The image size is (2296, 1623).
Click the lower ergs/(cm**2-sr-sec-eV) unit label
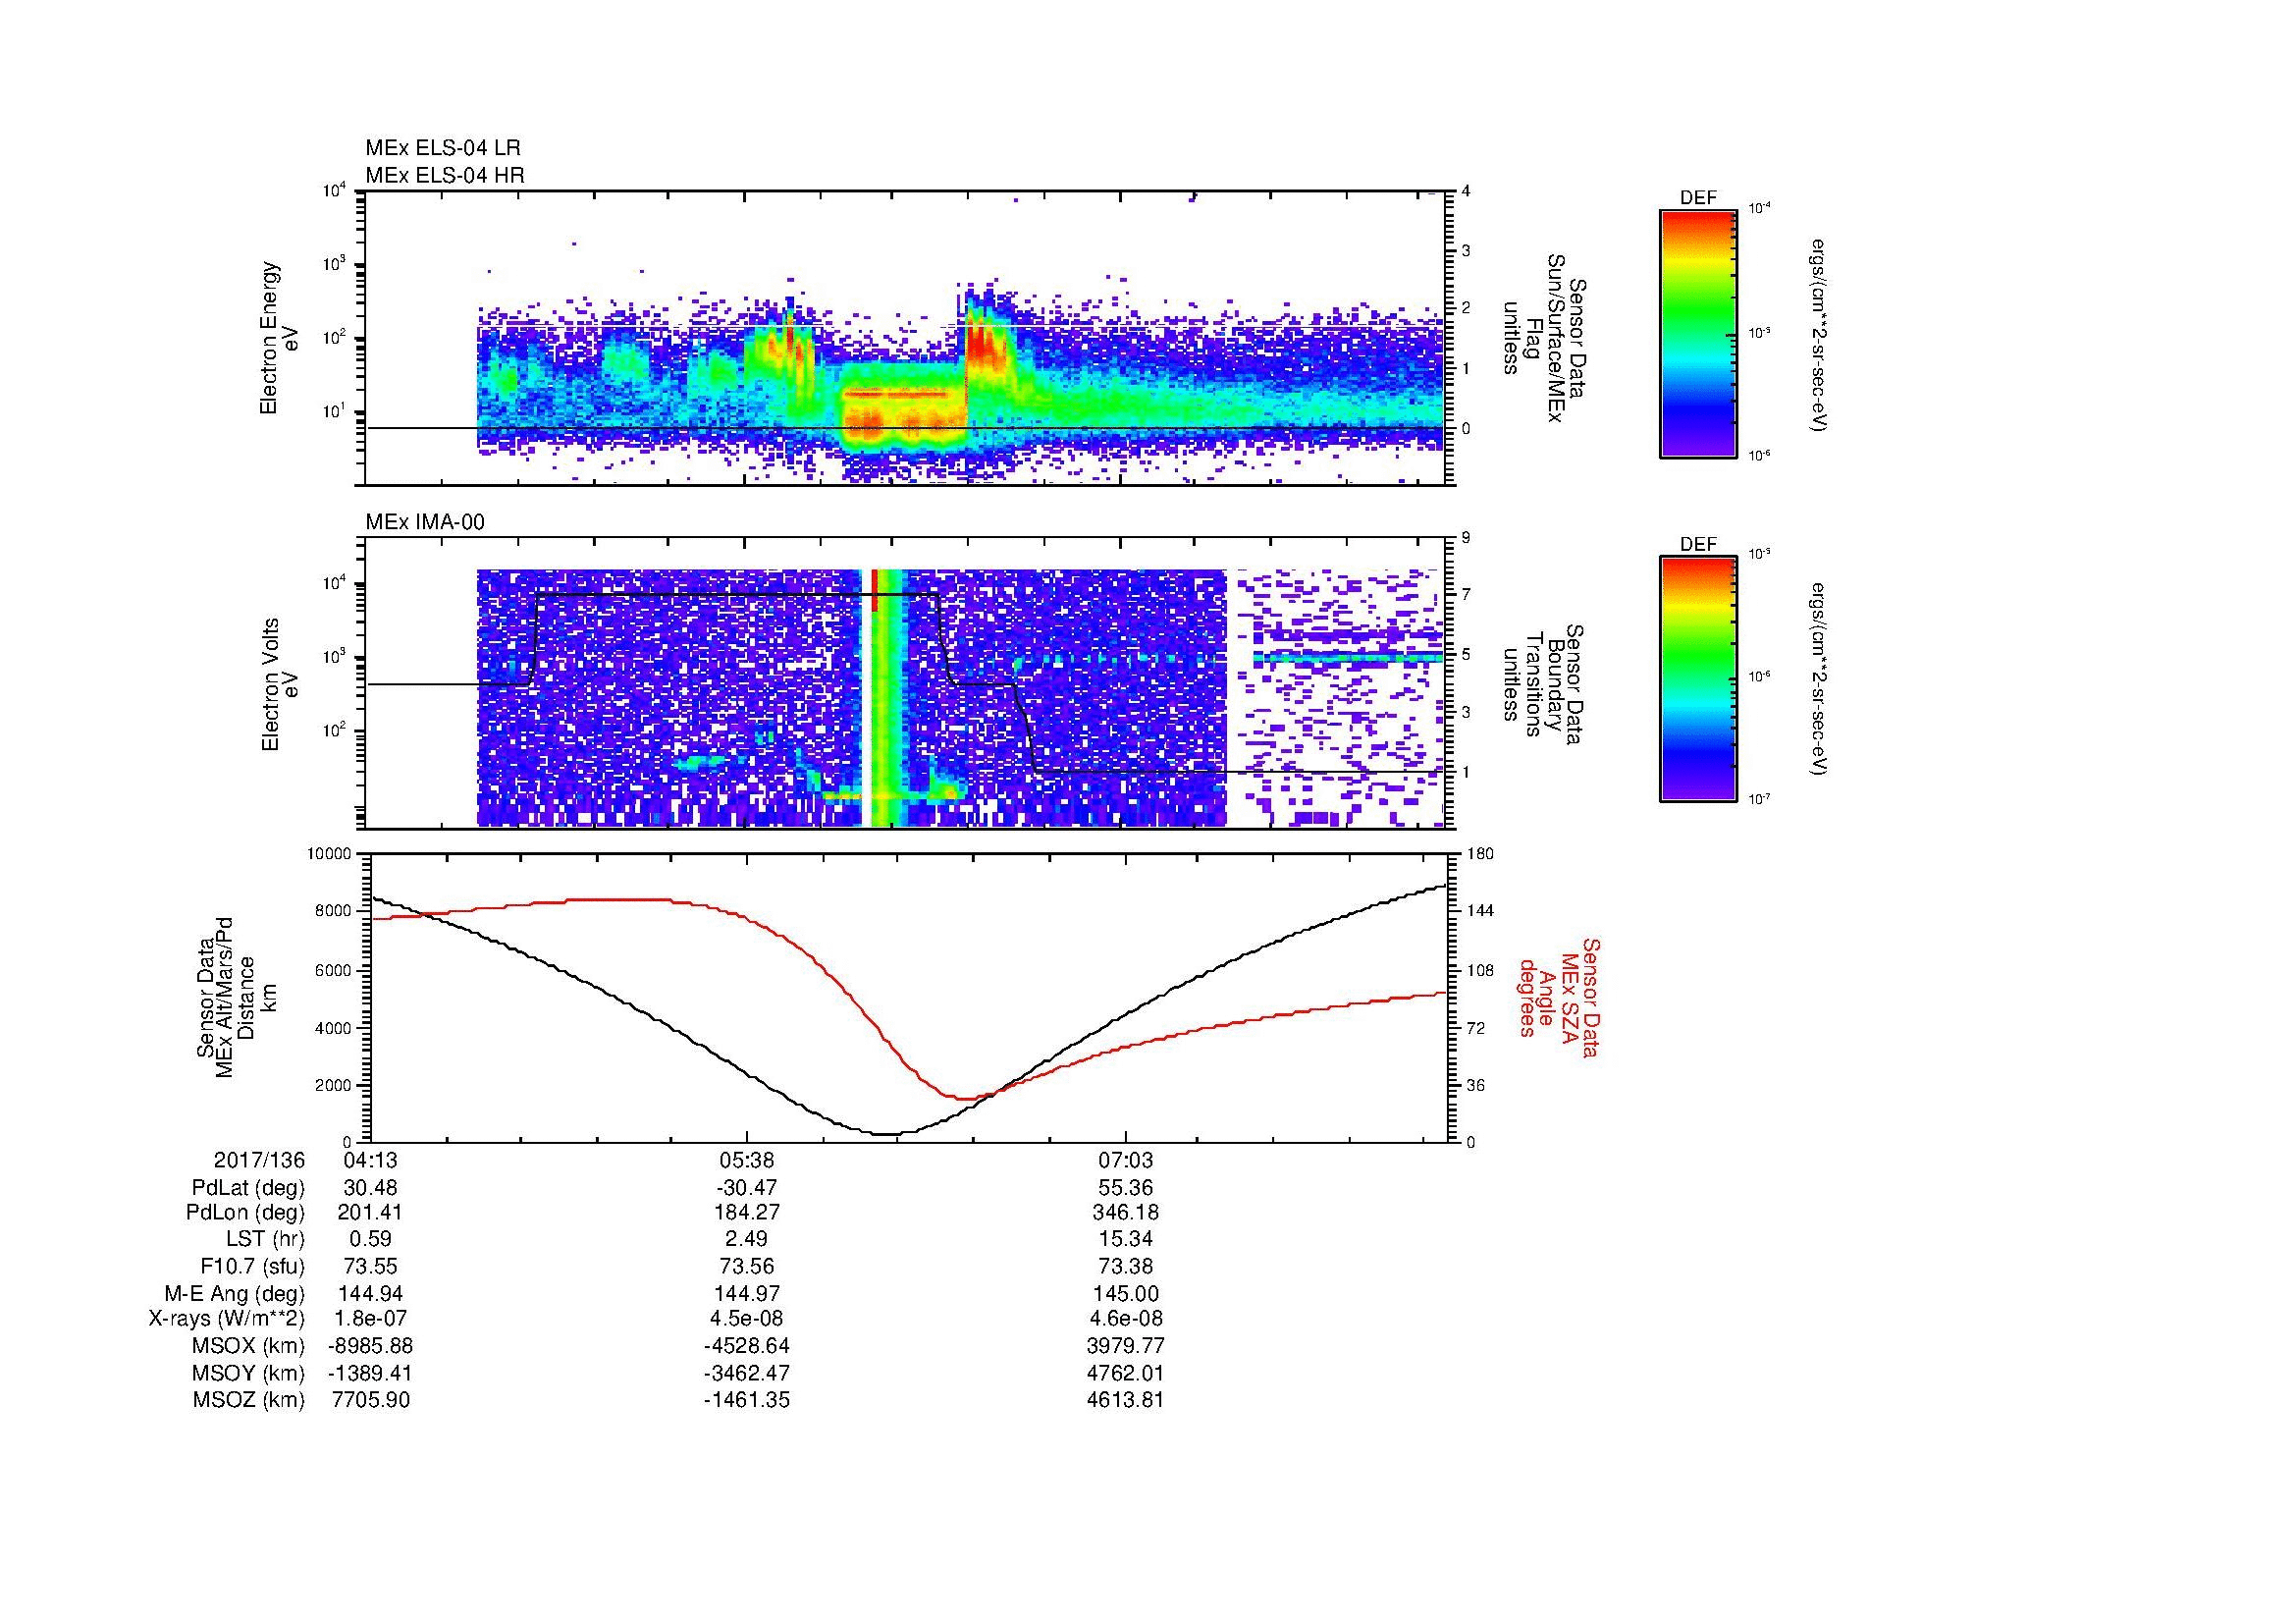(1819, 678)
